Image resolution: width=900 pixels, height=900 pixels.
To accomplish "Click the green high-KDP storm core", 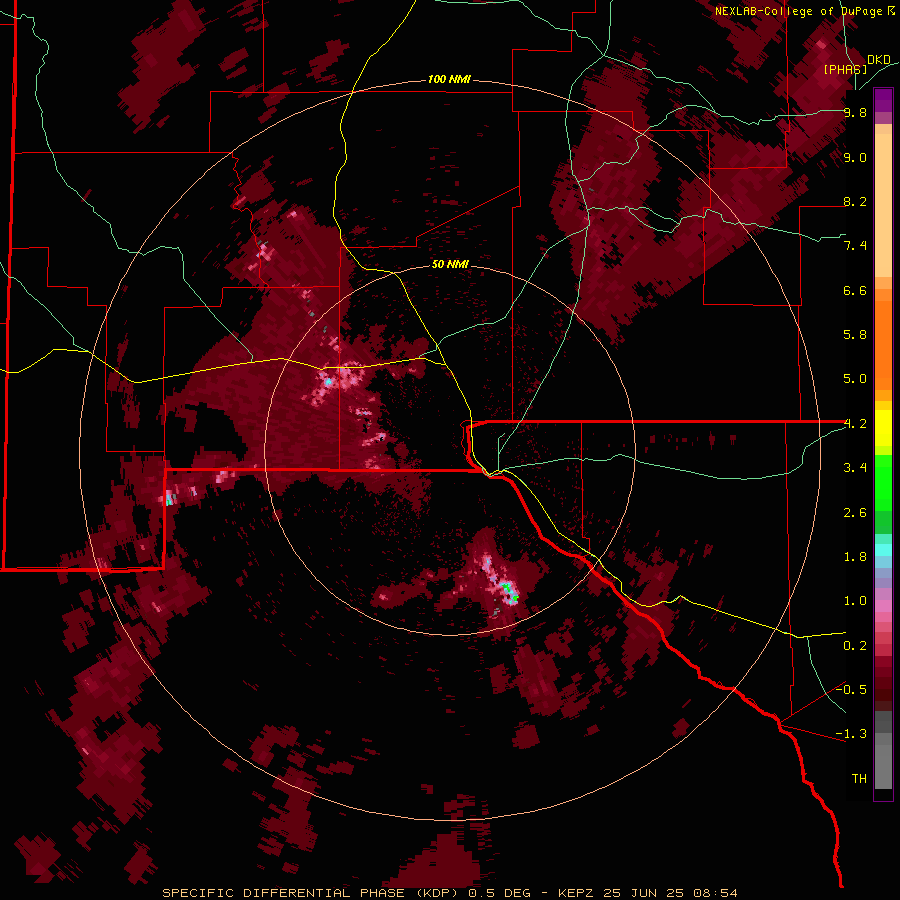I will tap(509, 591).
